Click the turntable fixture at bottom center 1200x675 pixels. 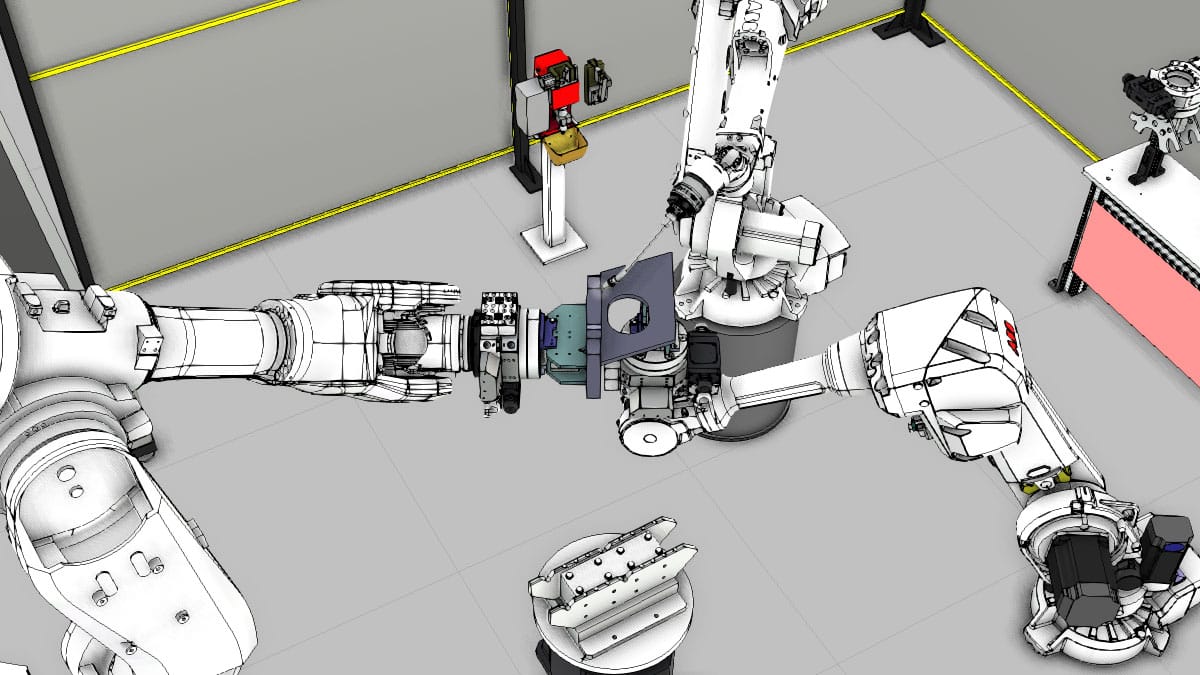612,590
